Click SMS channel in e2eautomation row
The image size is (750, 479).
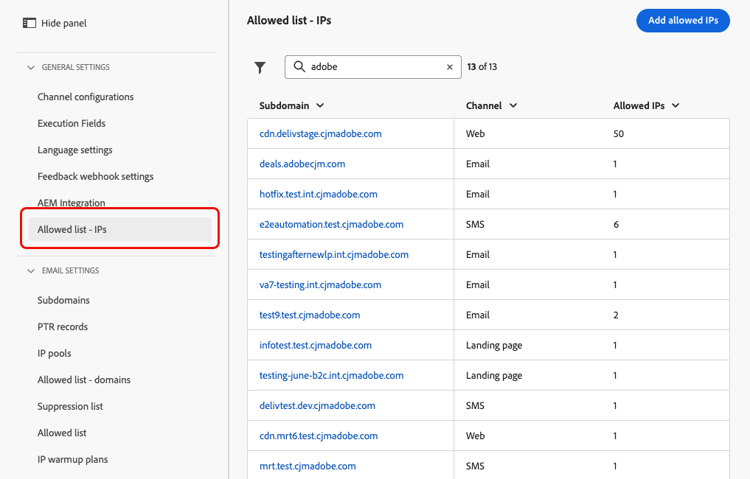[x=475, y=224]
